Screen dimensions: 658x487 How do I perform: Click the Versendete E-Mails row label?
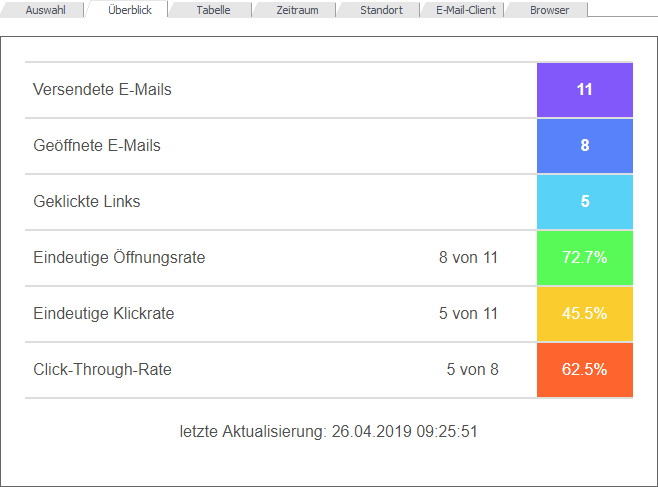click(x=102, y=90)
